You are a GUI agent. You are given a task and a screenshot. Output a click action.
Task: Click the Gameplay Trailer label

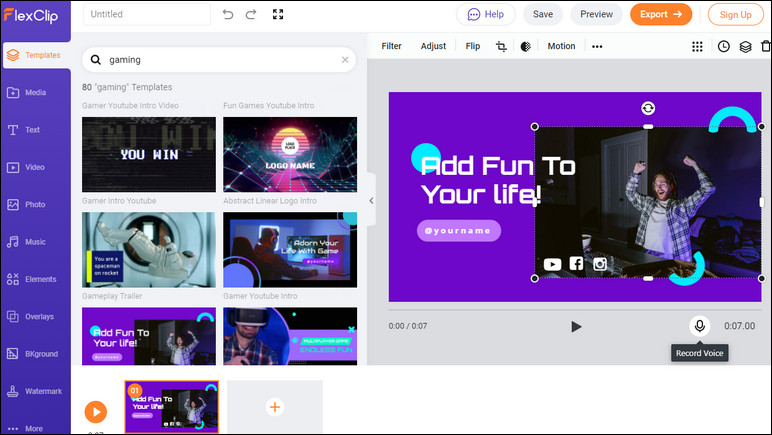pos(112,296)
